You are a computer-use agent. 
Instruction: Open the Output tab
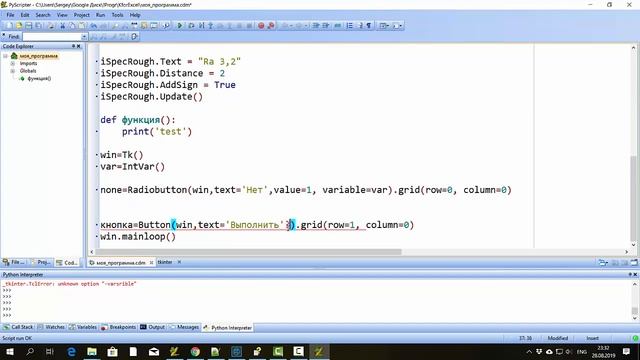[152, 327]
